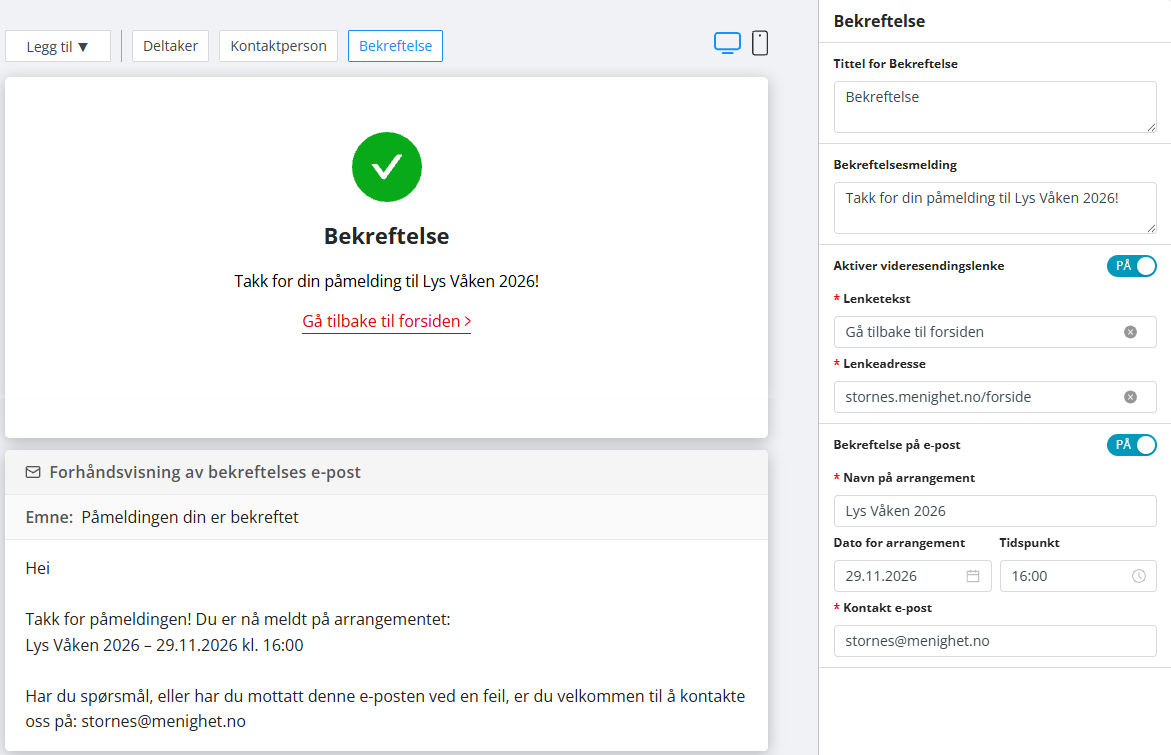Clear the Lenkeadresse field
1171x755 pixels.
click(x=1130, y=397)
